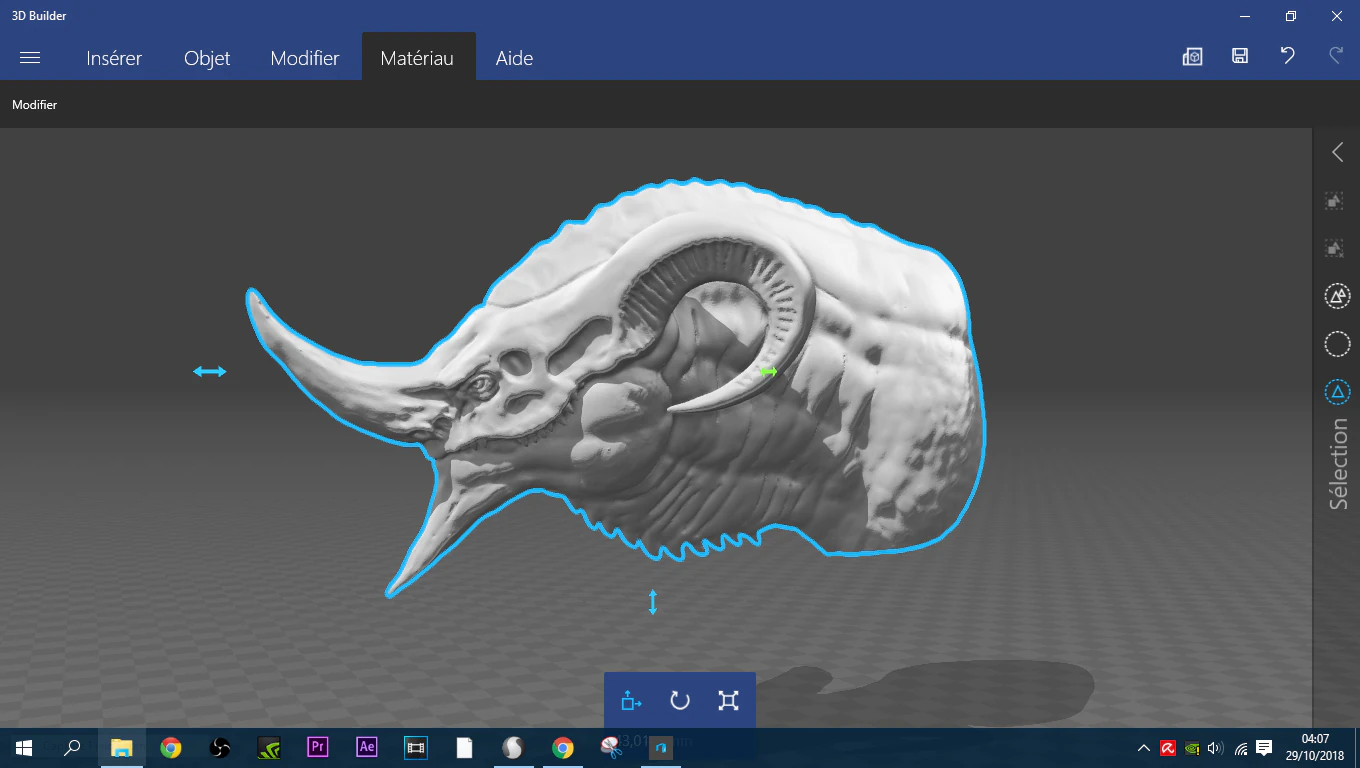Image resolution: width=1360 pixels, height=768 pixels.
Task: Switch to the Objet tab
Action: 207,58
